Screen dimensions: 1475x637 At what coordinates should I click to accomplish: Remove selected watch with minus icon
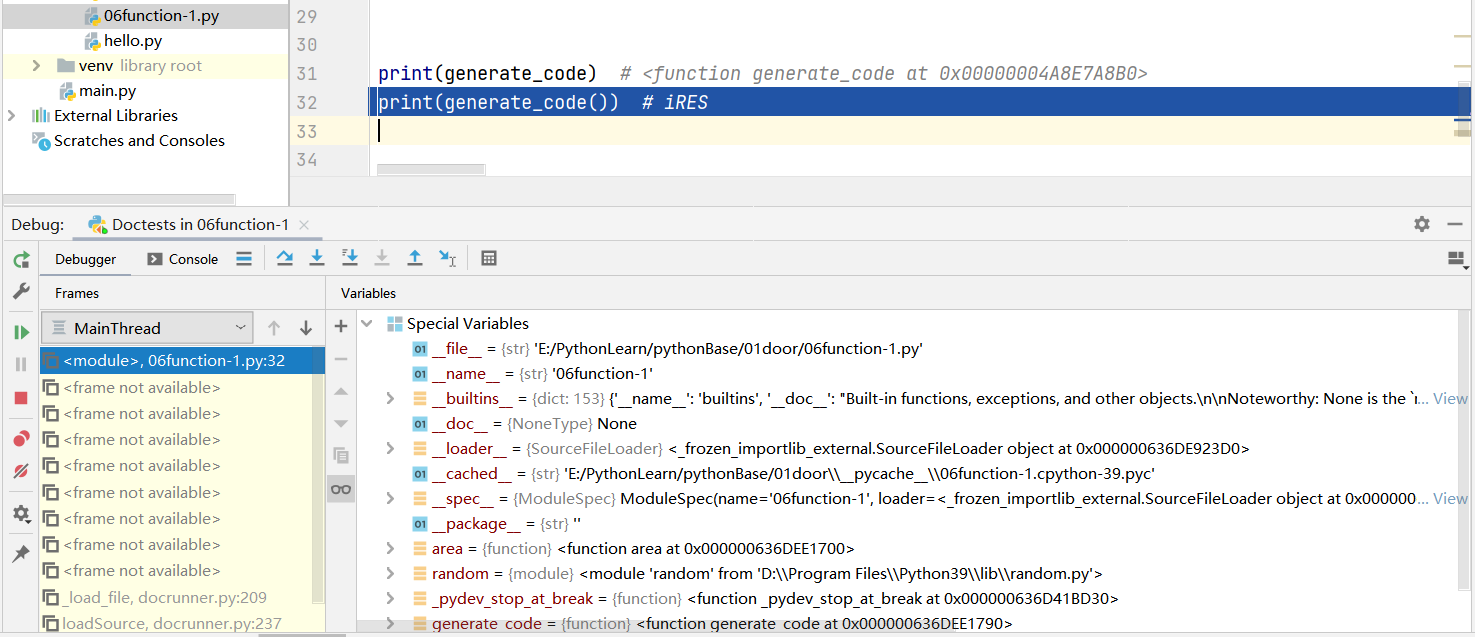click(x=341, y=358)
